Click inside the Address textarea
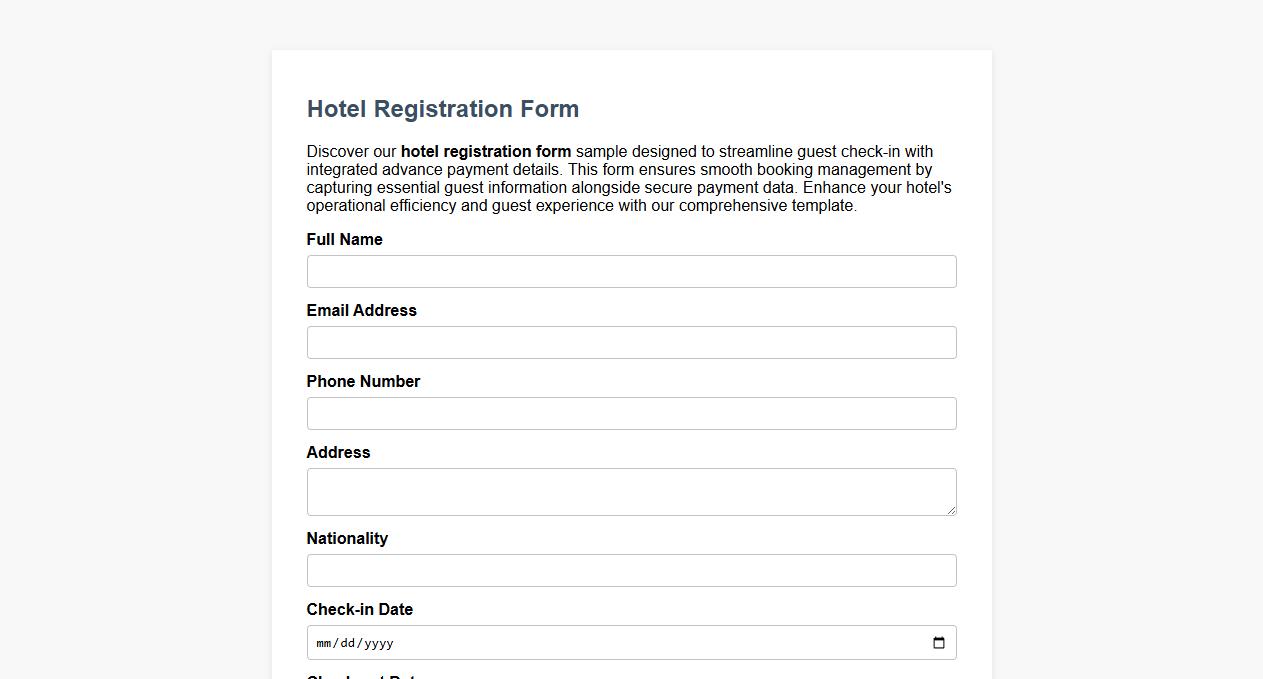Image resolution: width=1263 pixels, height=679 pixels. [x=631, y=490]
